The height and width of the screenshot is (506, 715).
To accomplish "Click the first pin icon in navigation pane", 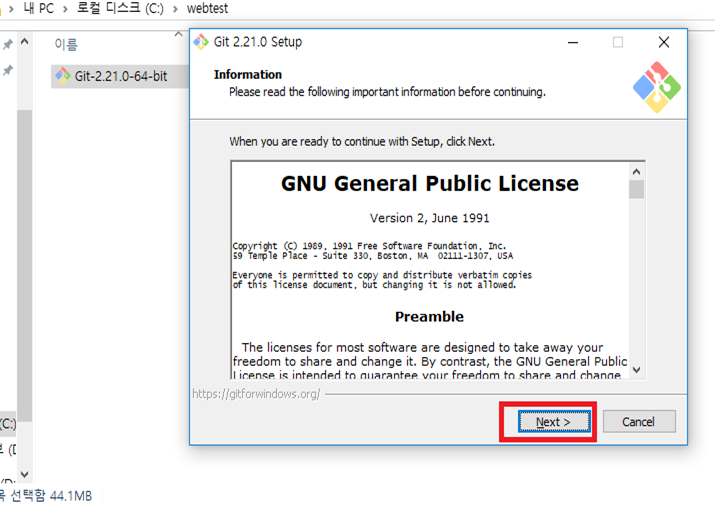I will 8,44.
